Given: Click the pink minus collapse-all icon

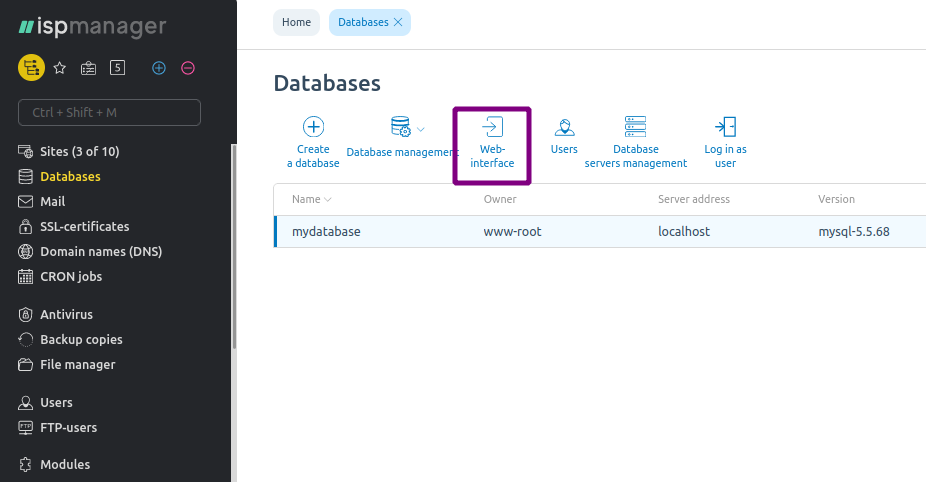Looking at the screenshot, I should [x=188, y=68].
